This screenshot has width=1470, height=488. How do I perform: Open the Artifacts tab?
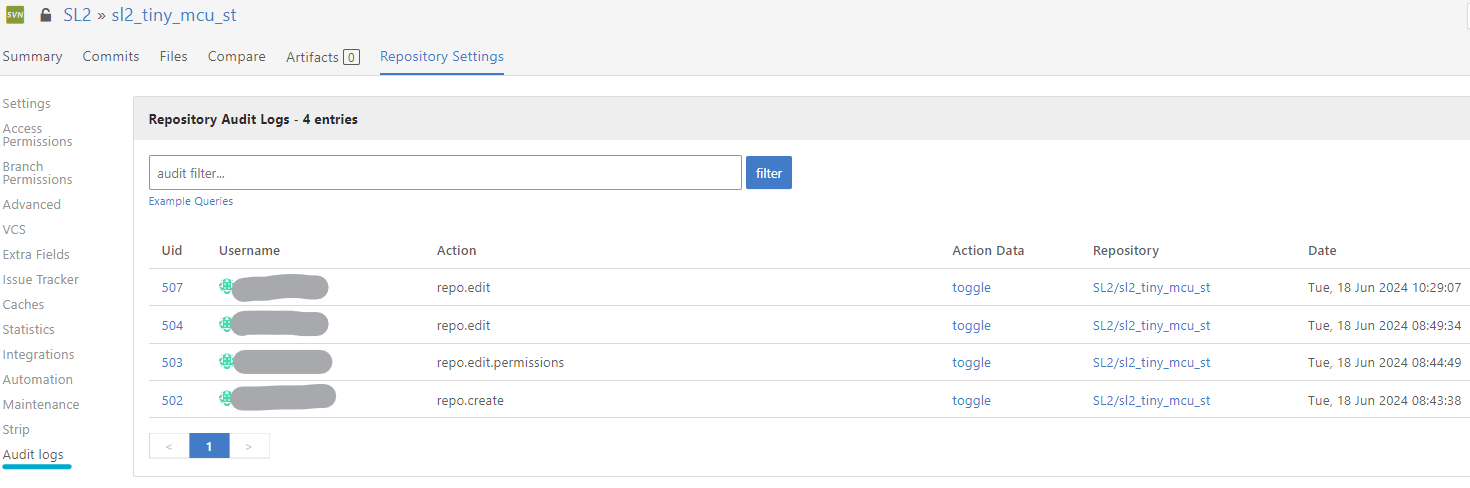(x=322, y=57)
